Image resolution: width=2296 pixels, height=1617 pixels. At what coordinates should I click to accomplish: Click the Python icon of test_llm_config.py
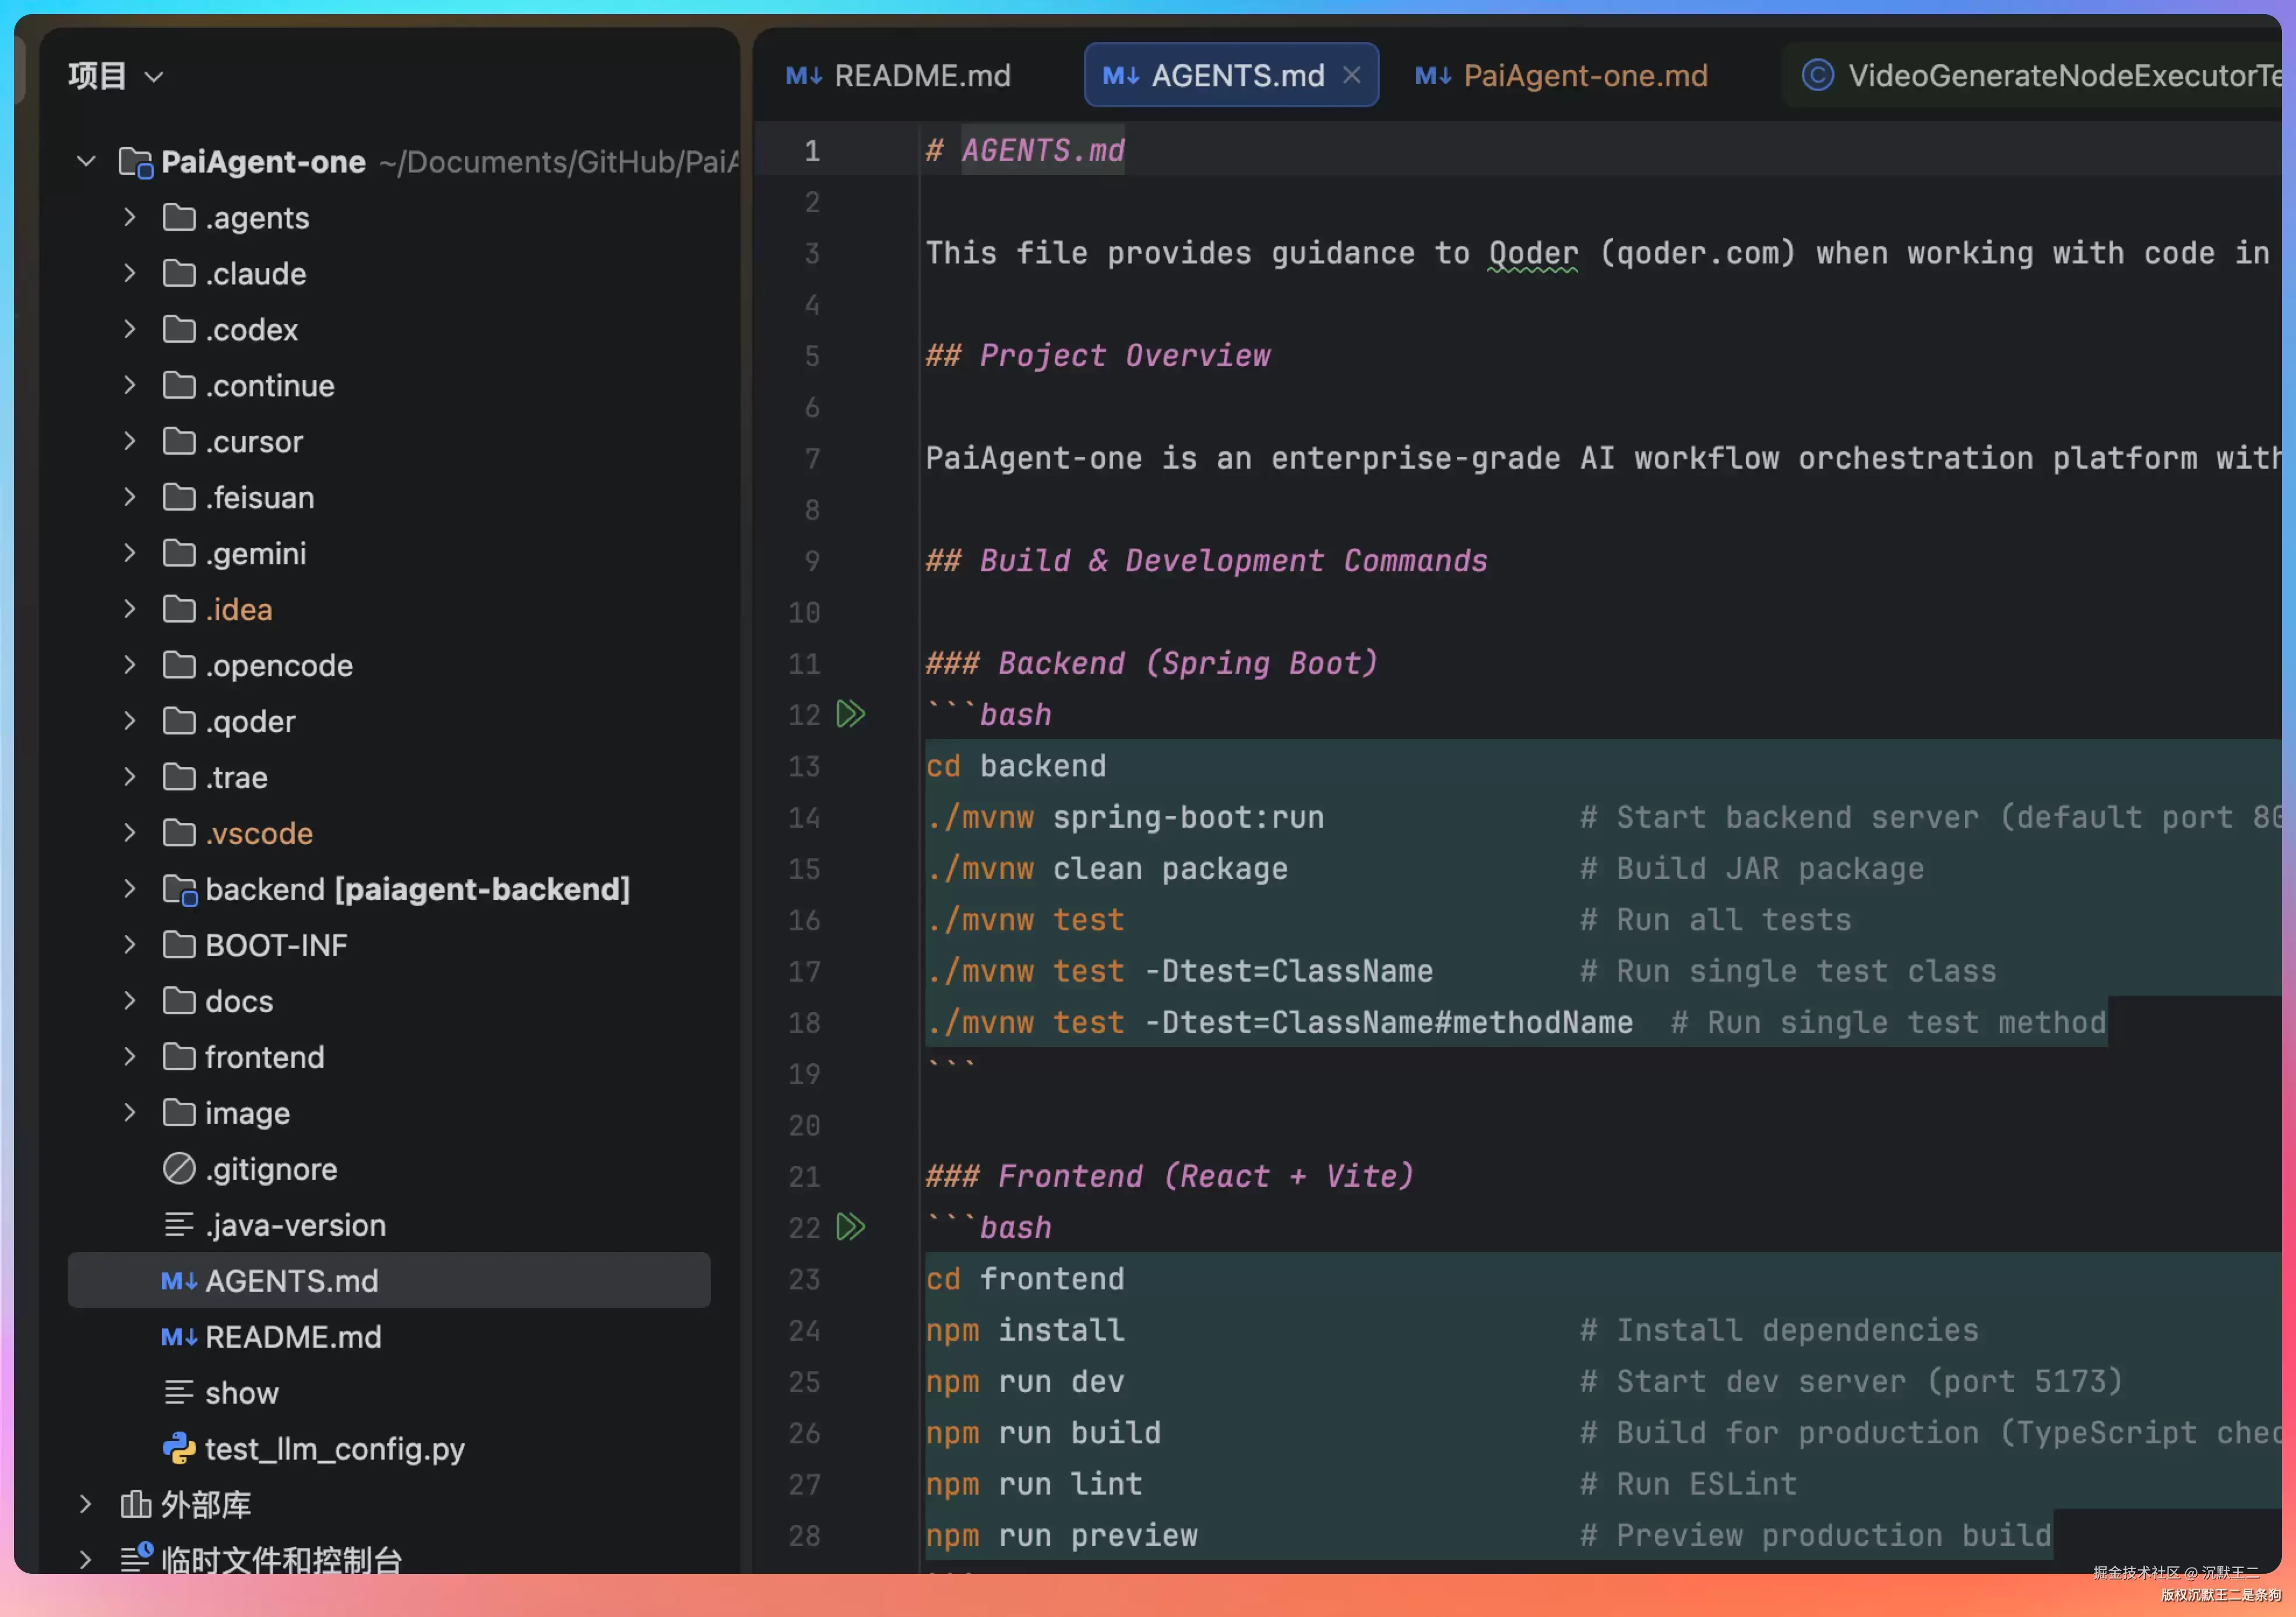(x=179, y=1448)
